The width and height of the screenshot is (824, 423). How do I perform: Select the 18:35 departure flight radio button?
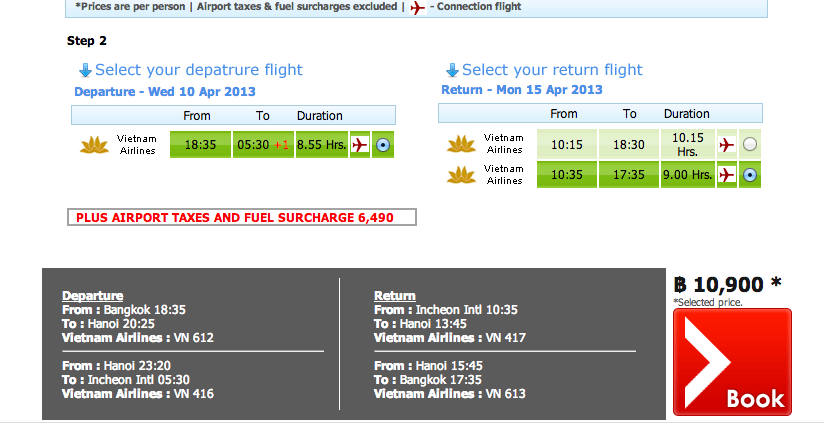pos(383,145)
